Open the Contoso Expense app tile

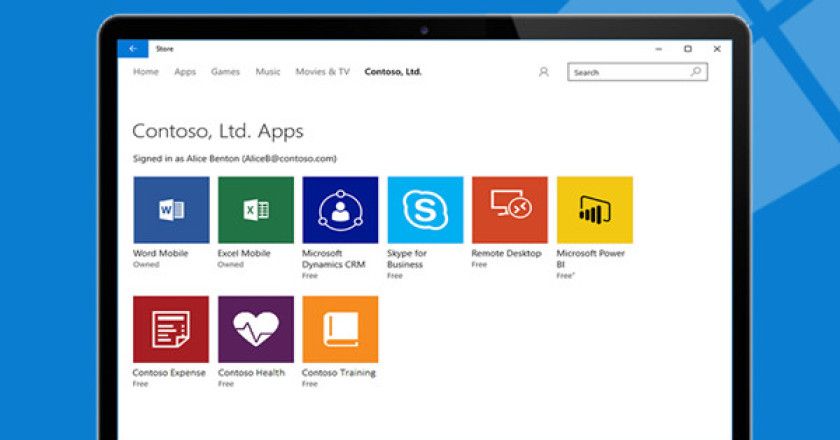tap(171, 329)
